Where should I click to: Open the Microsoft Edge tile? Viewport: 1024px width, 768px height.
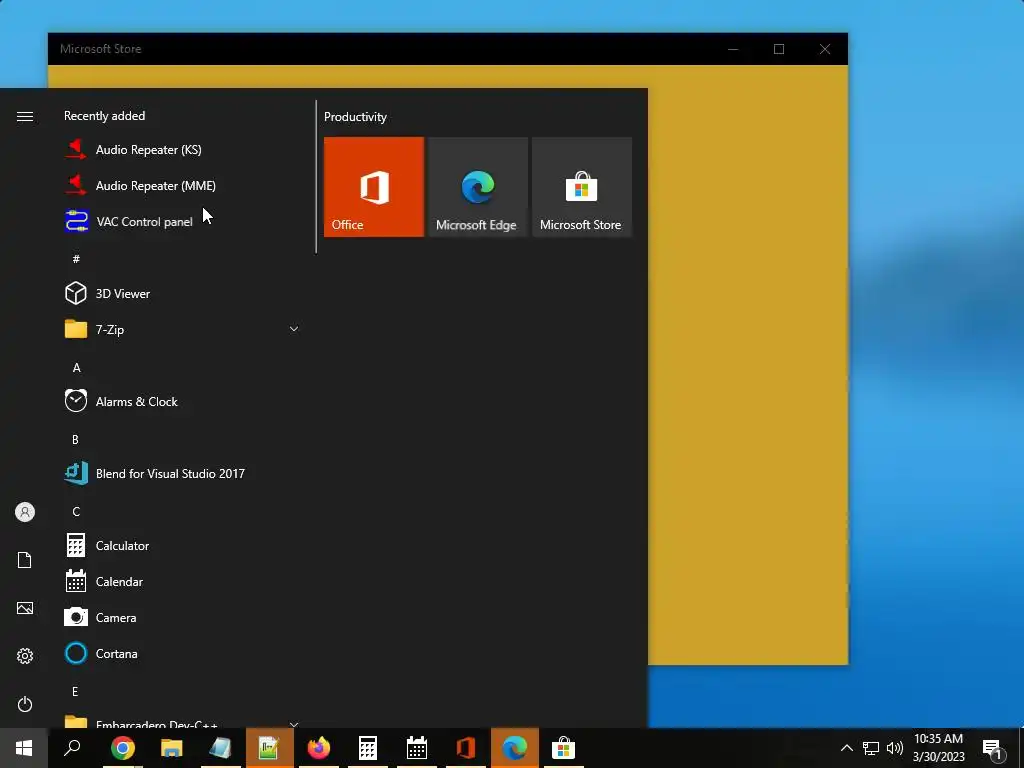477,187
